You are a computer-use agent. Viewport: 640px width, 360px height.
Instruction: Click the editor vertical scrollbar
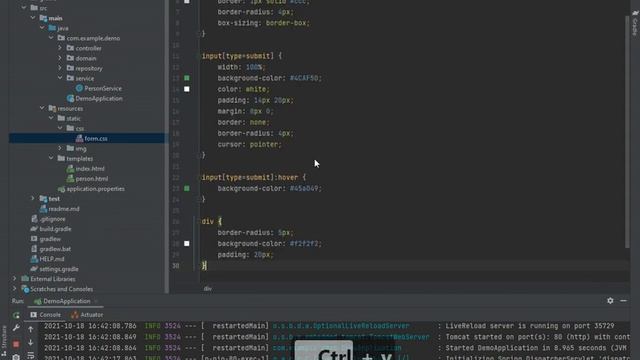[x=627, y=131]
